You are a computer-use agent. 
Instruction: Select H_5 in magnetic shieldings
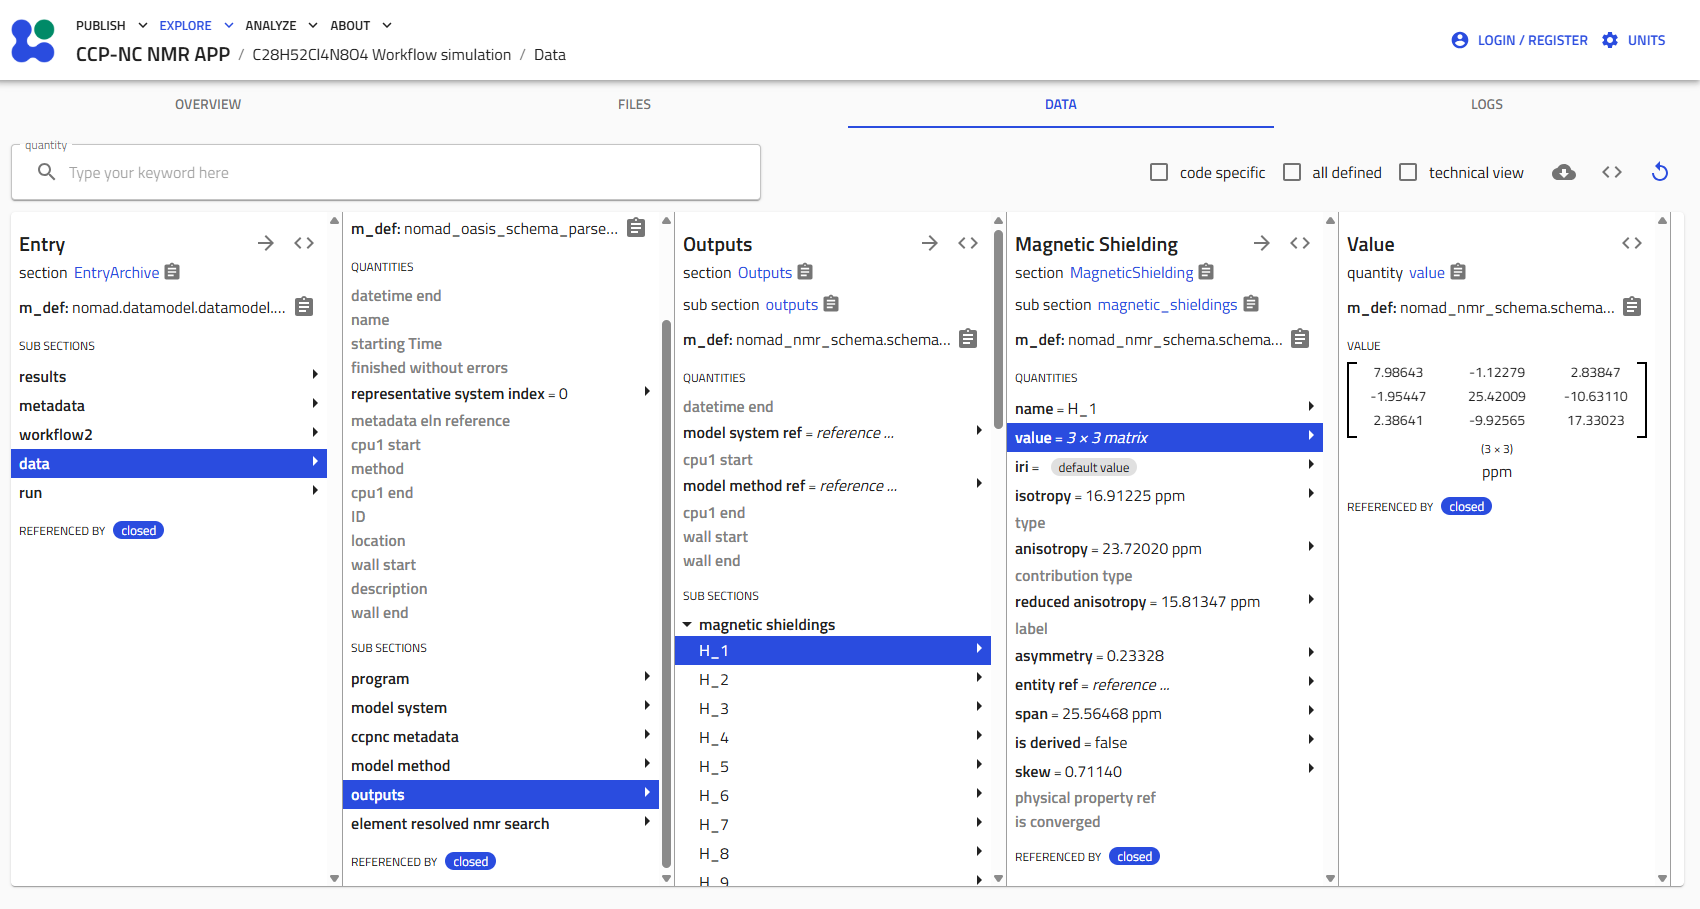coord(833,767)
